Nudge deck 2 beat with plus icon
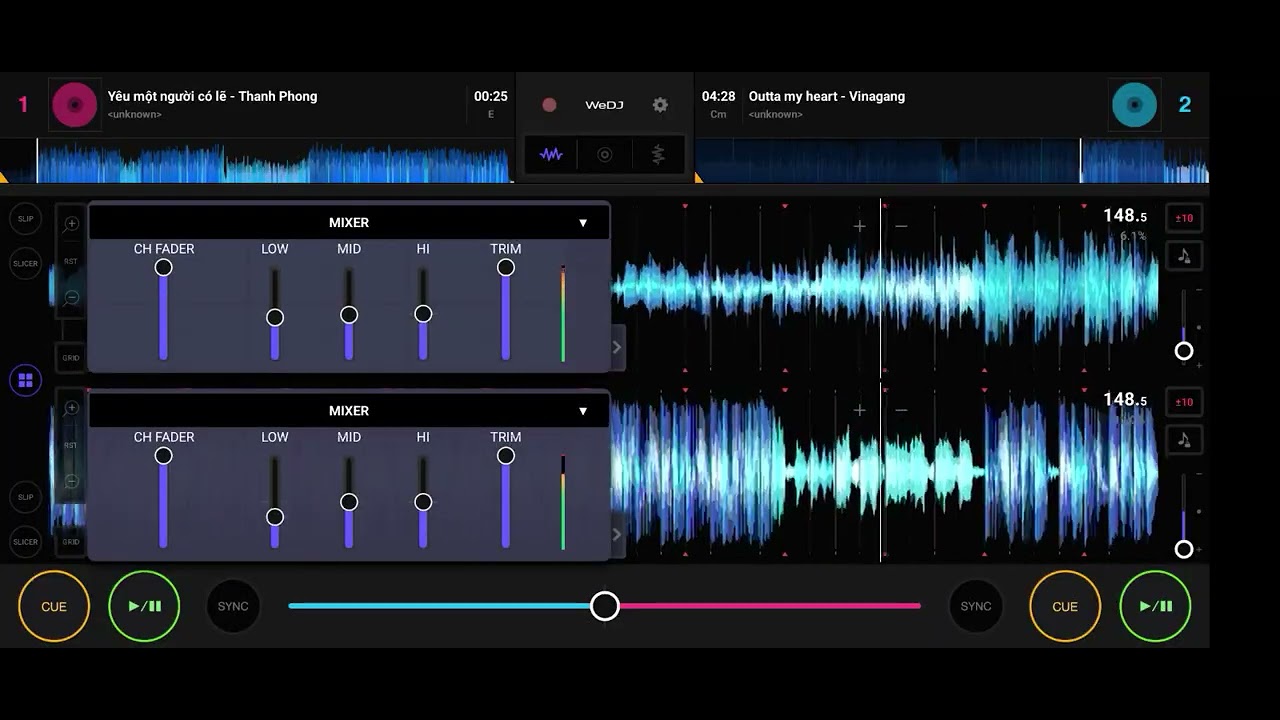 point(859,410)
